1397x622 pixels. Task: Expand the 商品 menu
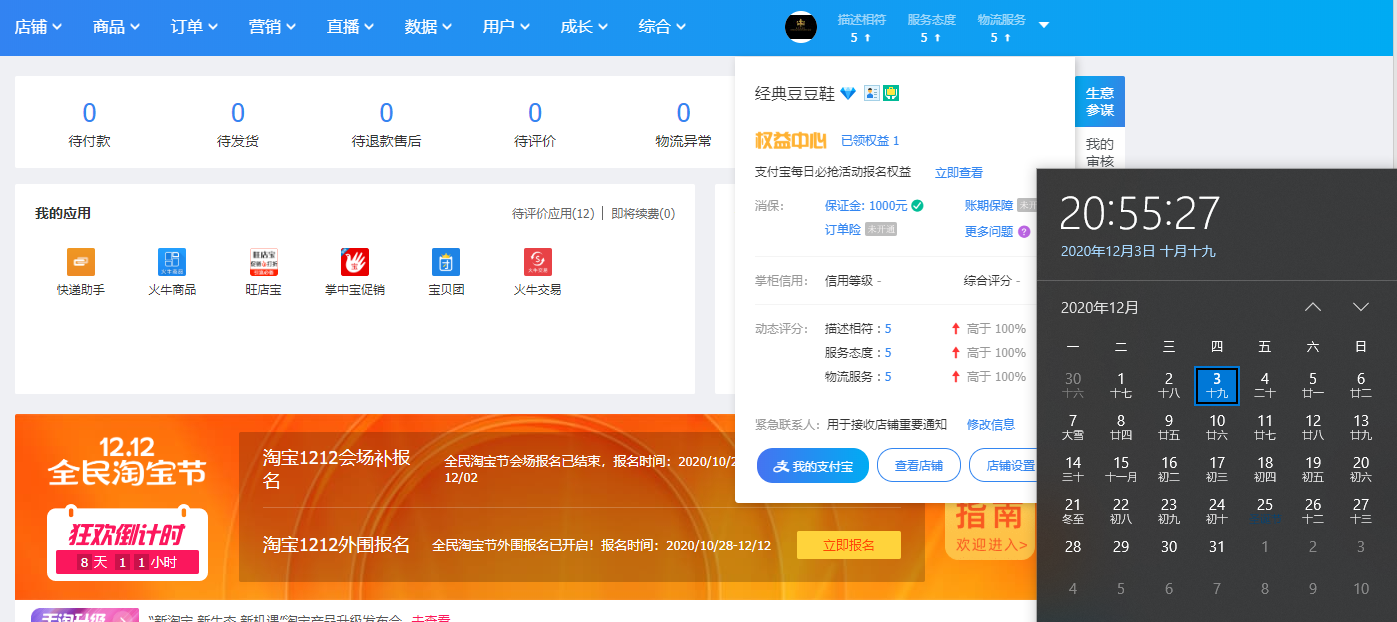pos(117,27)
